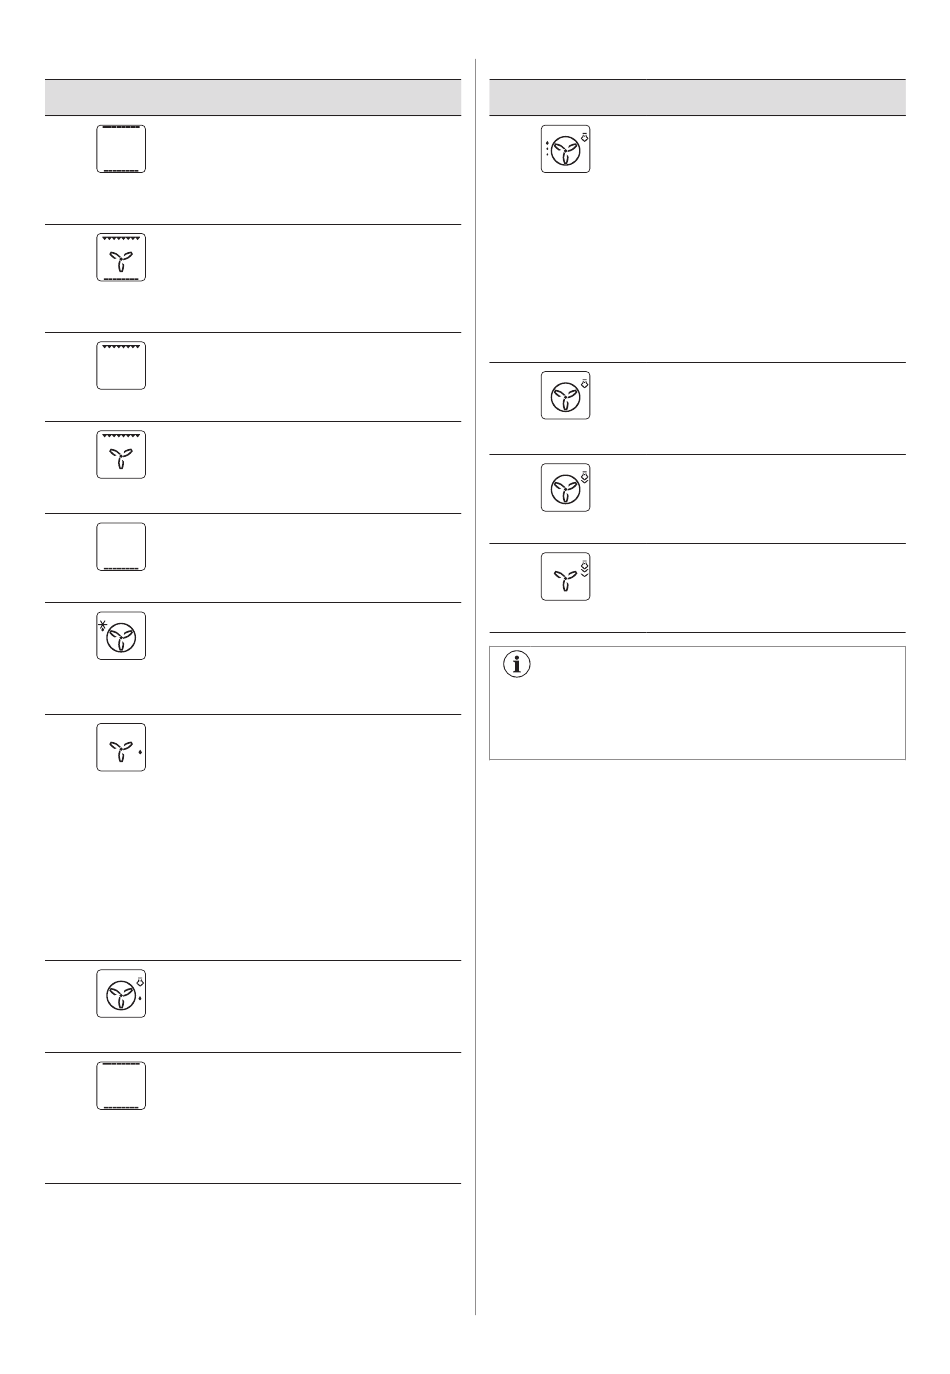This screenshot has height=1374, width=950.
Task: Click inside the bordered information note box
Action: point(697,703)
